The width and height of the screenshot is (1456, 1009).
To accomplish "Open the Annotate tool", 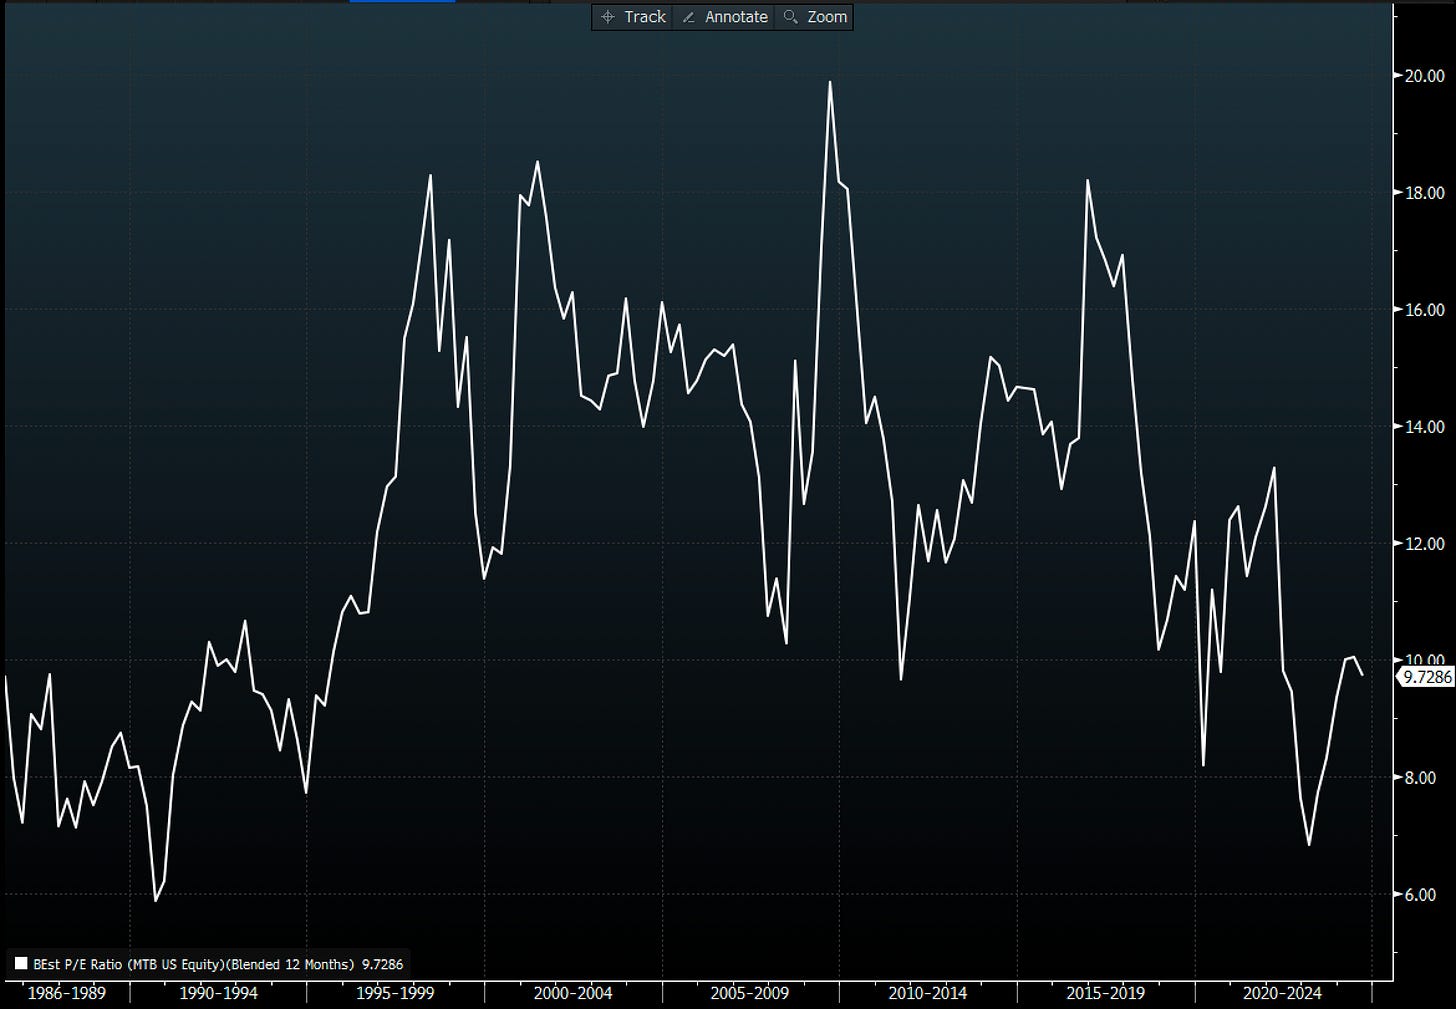I will (x=724, y=17).
